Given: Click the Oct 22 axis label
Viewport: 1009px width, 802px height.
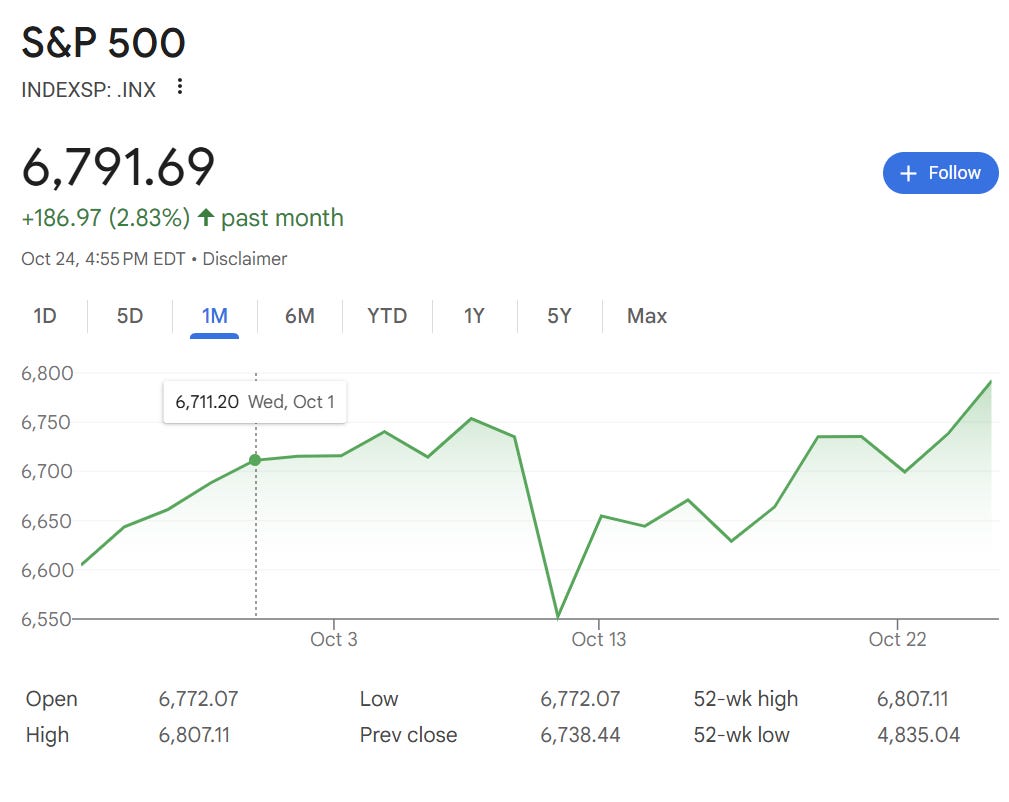Looking at the screenshot, I should 897,639.
